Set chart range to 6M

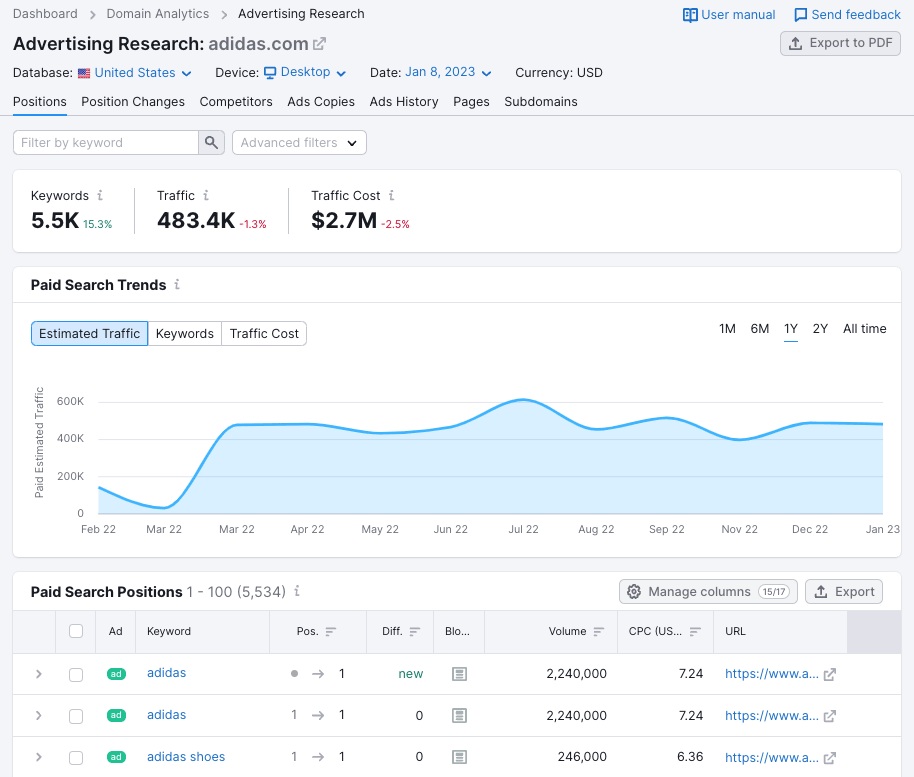pos(760,329)
